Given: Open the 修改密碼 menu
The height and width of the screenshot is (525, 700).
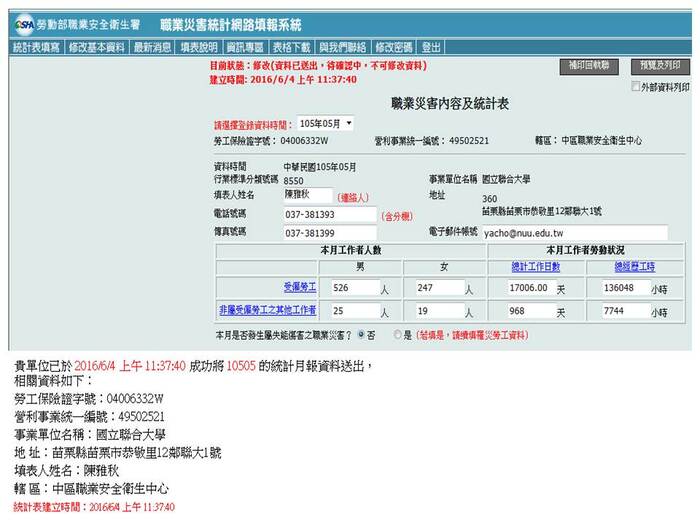Looking at the screenshot, I should (x=393, y=47).
